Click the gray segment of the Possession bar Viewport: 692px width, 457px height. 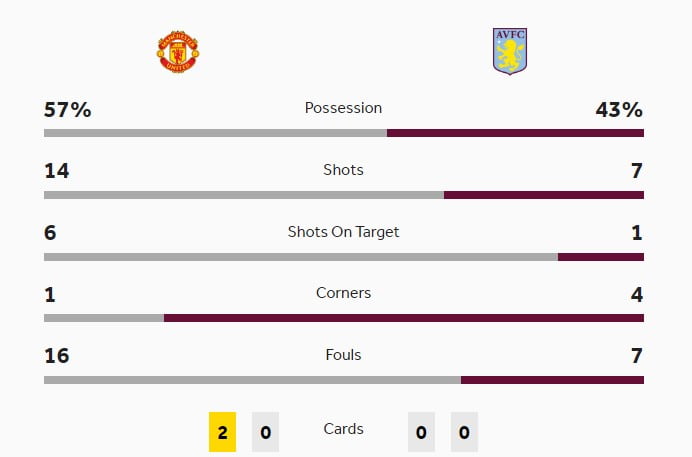click(215, 133)
